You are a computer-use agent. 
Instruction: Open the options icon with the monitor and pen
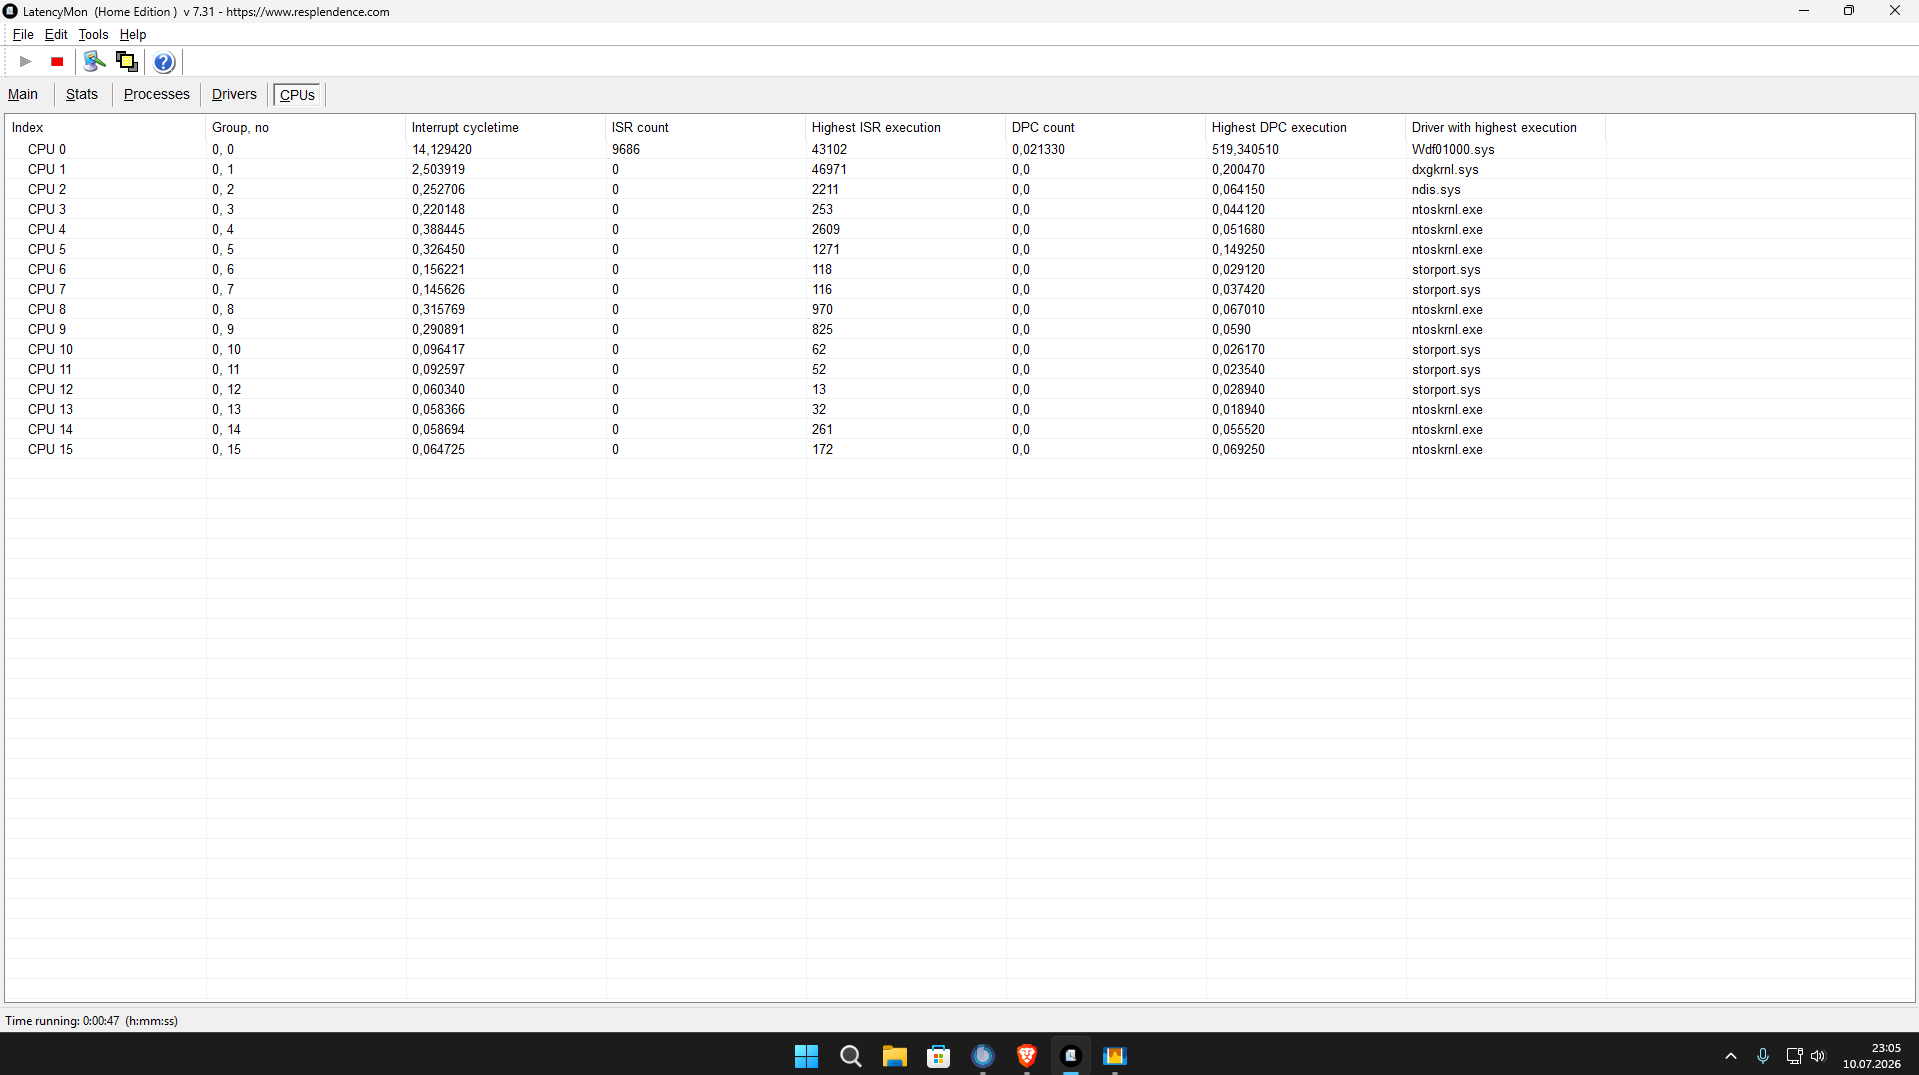pos(94,62)
